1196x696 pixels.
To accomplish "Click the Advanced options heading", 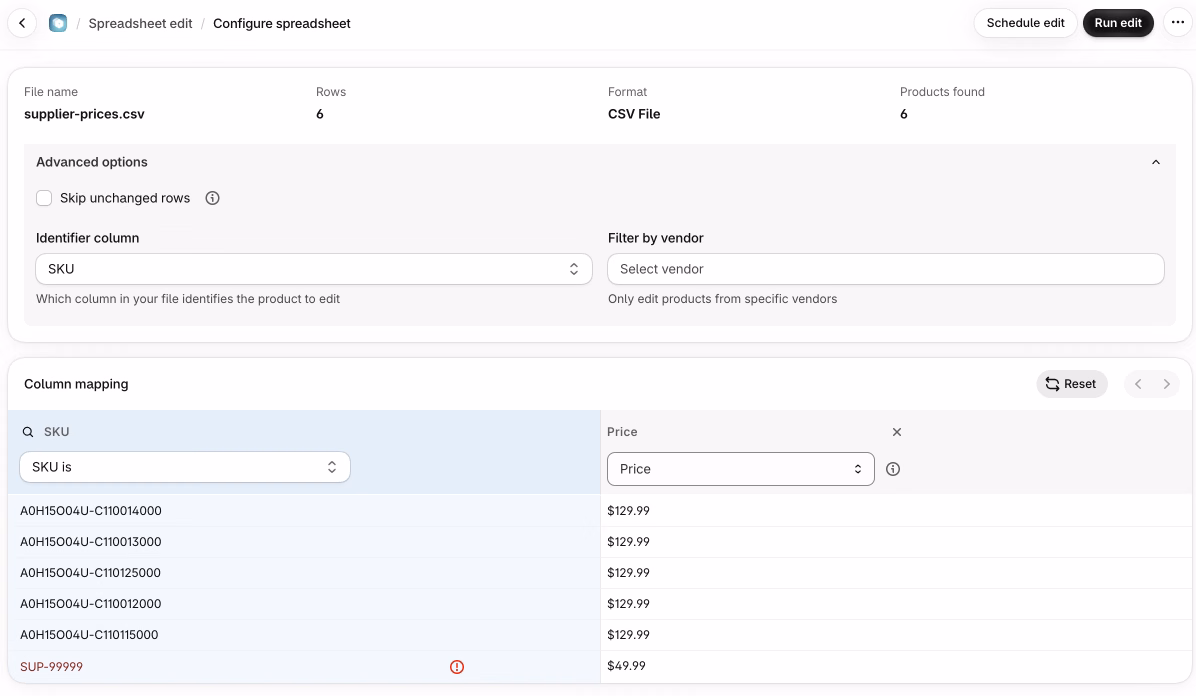I will (x=92, y=163).
